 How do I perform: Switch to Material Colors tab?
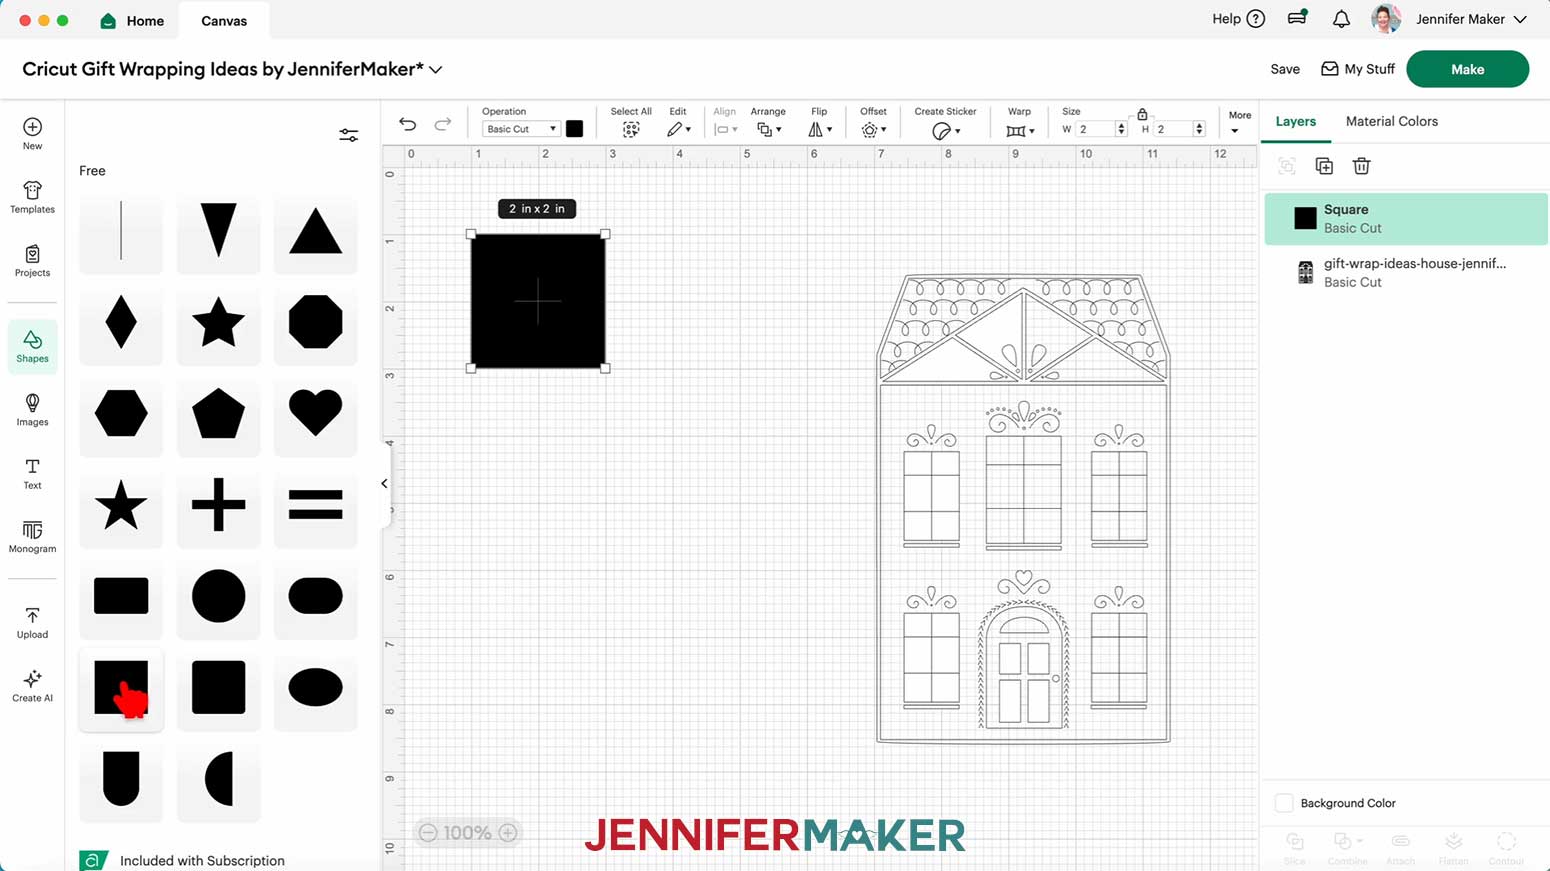point(1391,121)
